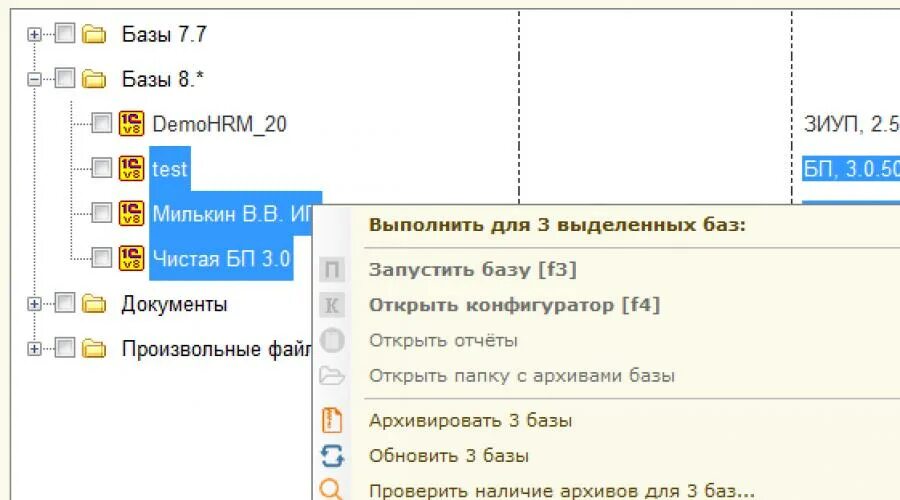Select the Милькин В.В. ИП base name
The width and height of the screenshot is (900, 500).
(232, 214)
